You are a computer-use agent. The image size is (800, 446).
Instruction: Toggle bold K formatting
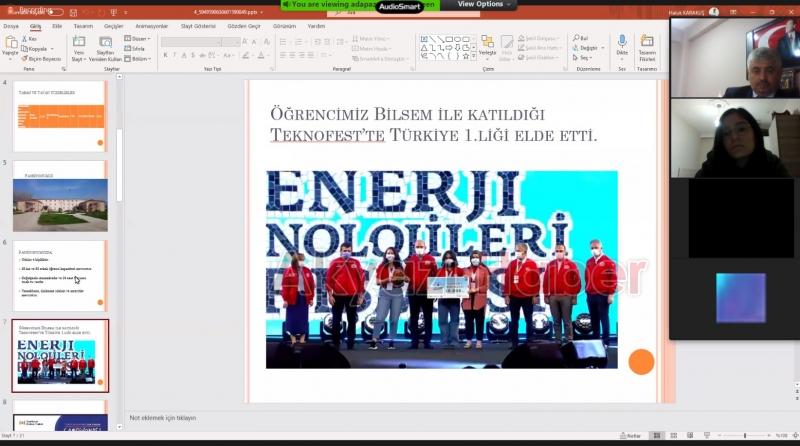(x=165, y=55)
